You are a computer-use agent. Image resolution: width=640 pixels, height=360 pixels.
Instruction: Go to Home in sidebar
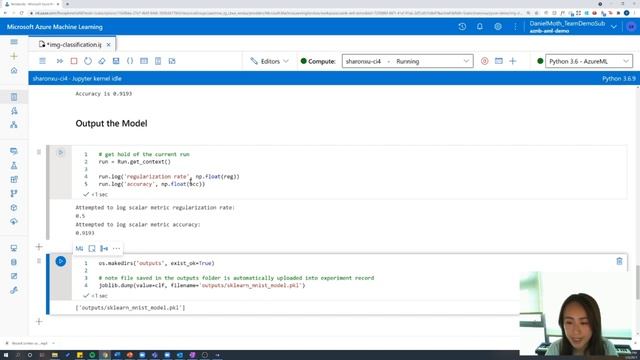click(x=14, y=71)
